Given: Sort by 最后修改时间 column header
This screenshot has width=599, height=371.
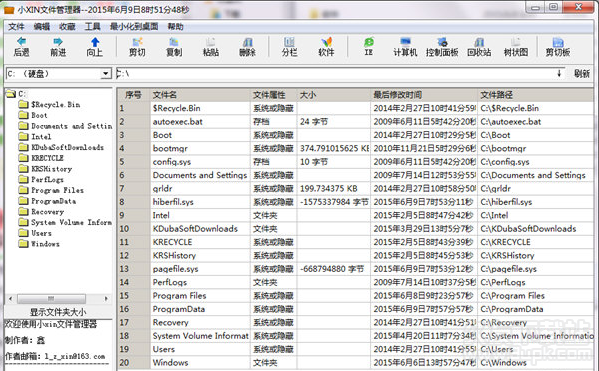Looking at the screenshot, I should (x=424, y=95).
